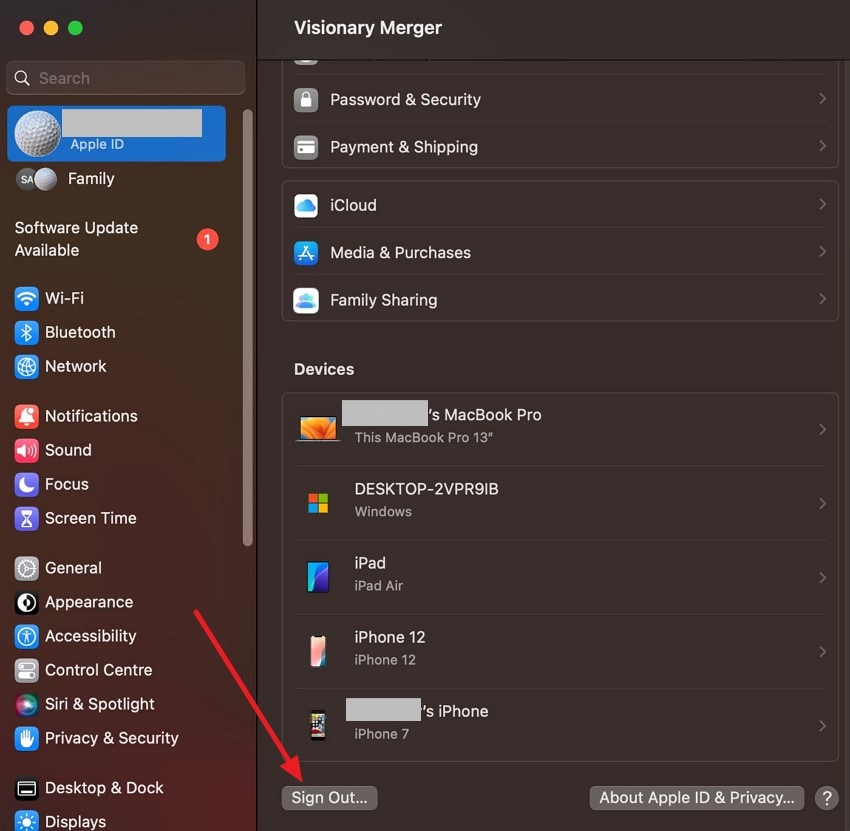Click the MacBook Pro device icon

(x=318, y=429)
